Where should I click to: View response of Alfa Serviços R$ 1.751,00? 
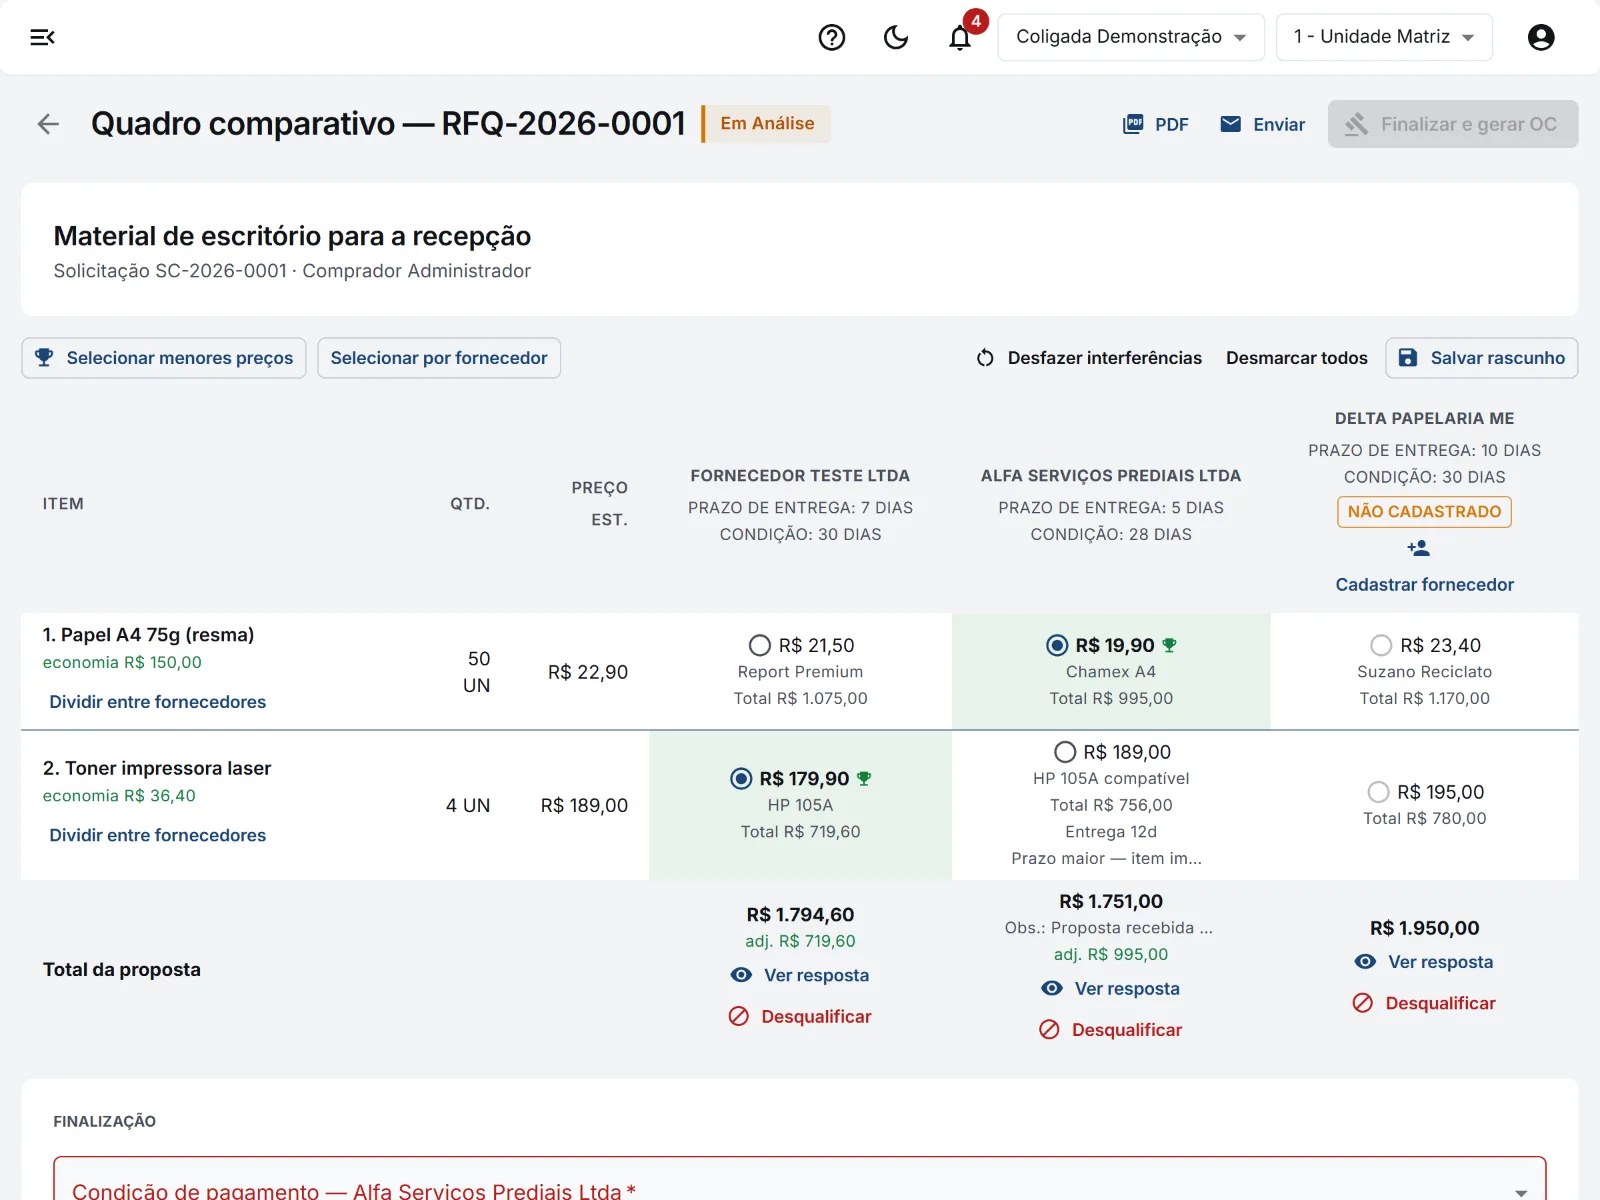point(1110,989)
